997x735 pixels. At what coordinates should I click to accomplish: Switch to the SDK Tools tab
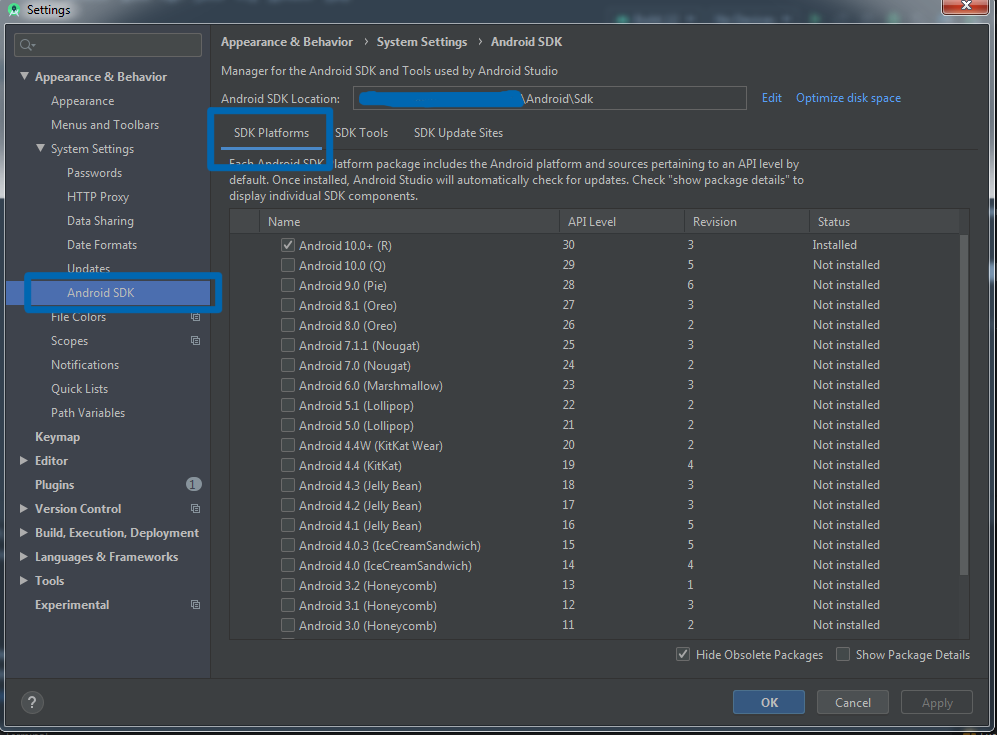(361, 133)
